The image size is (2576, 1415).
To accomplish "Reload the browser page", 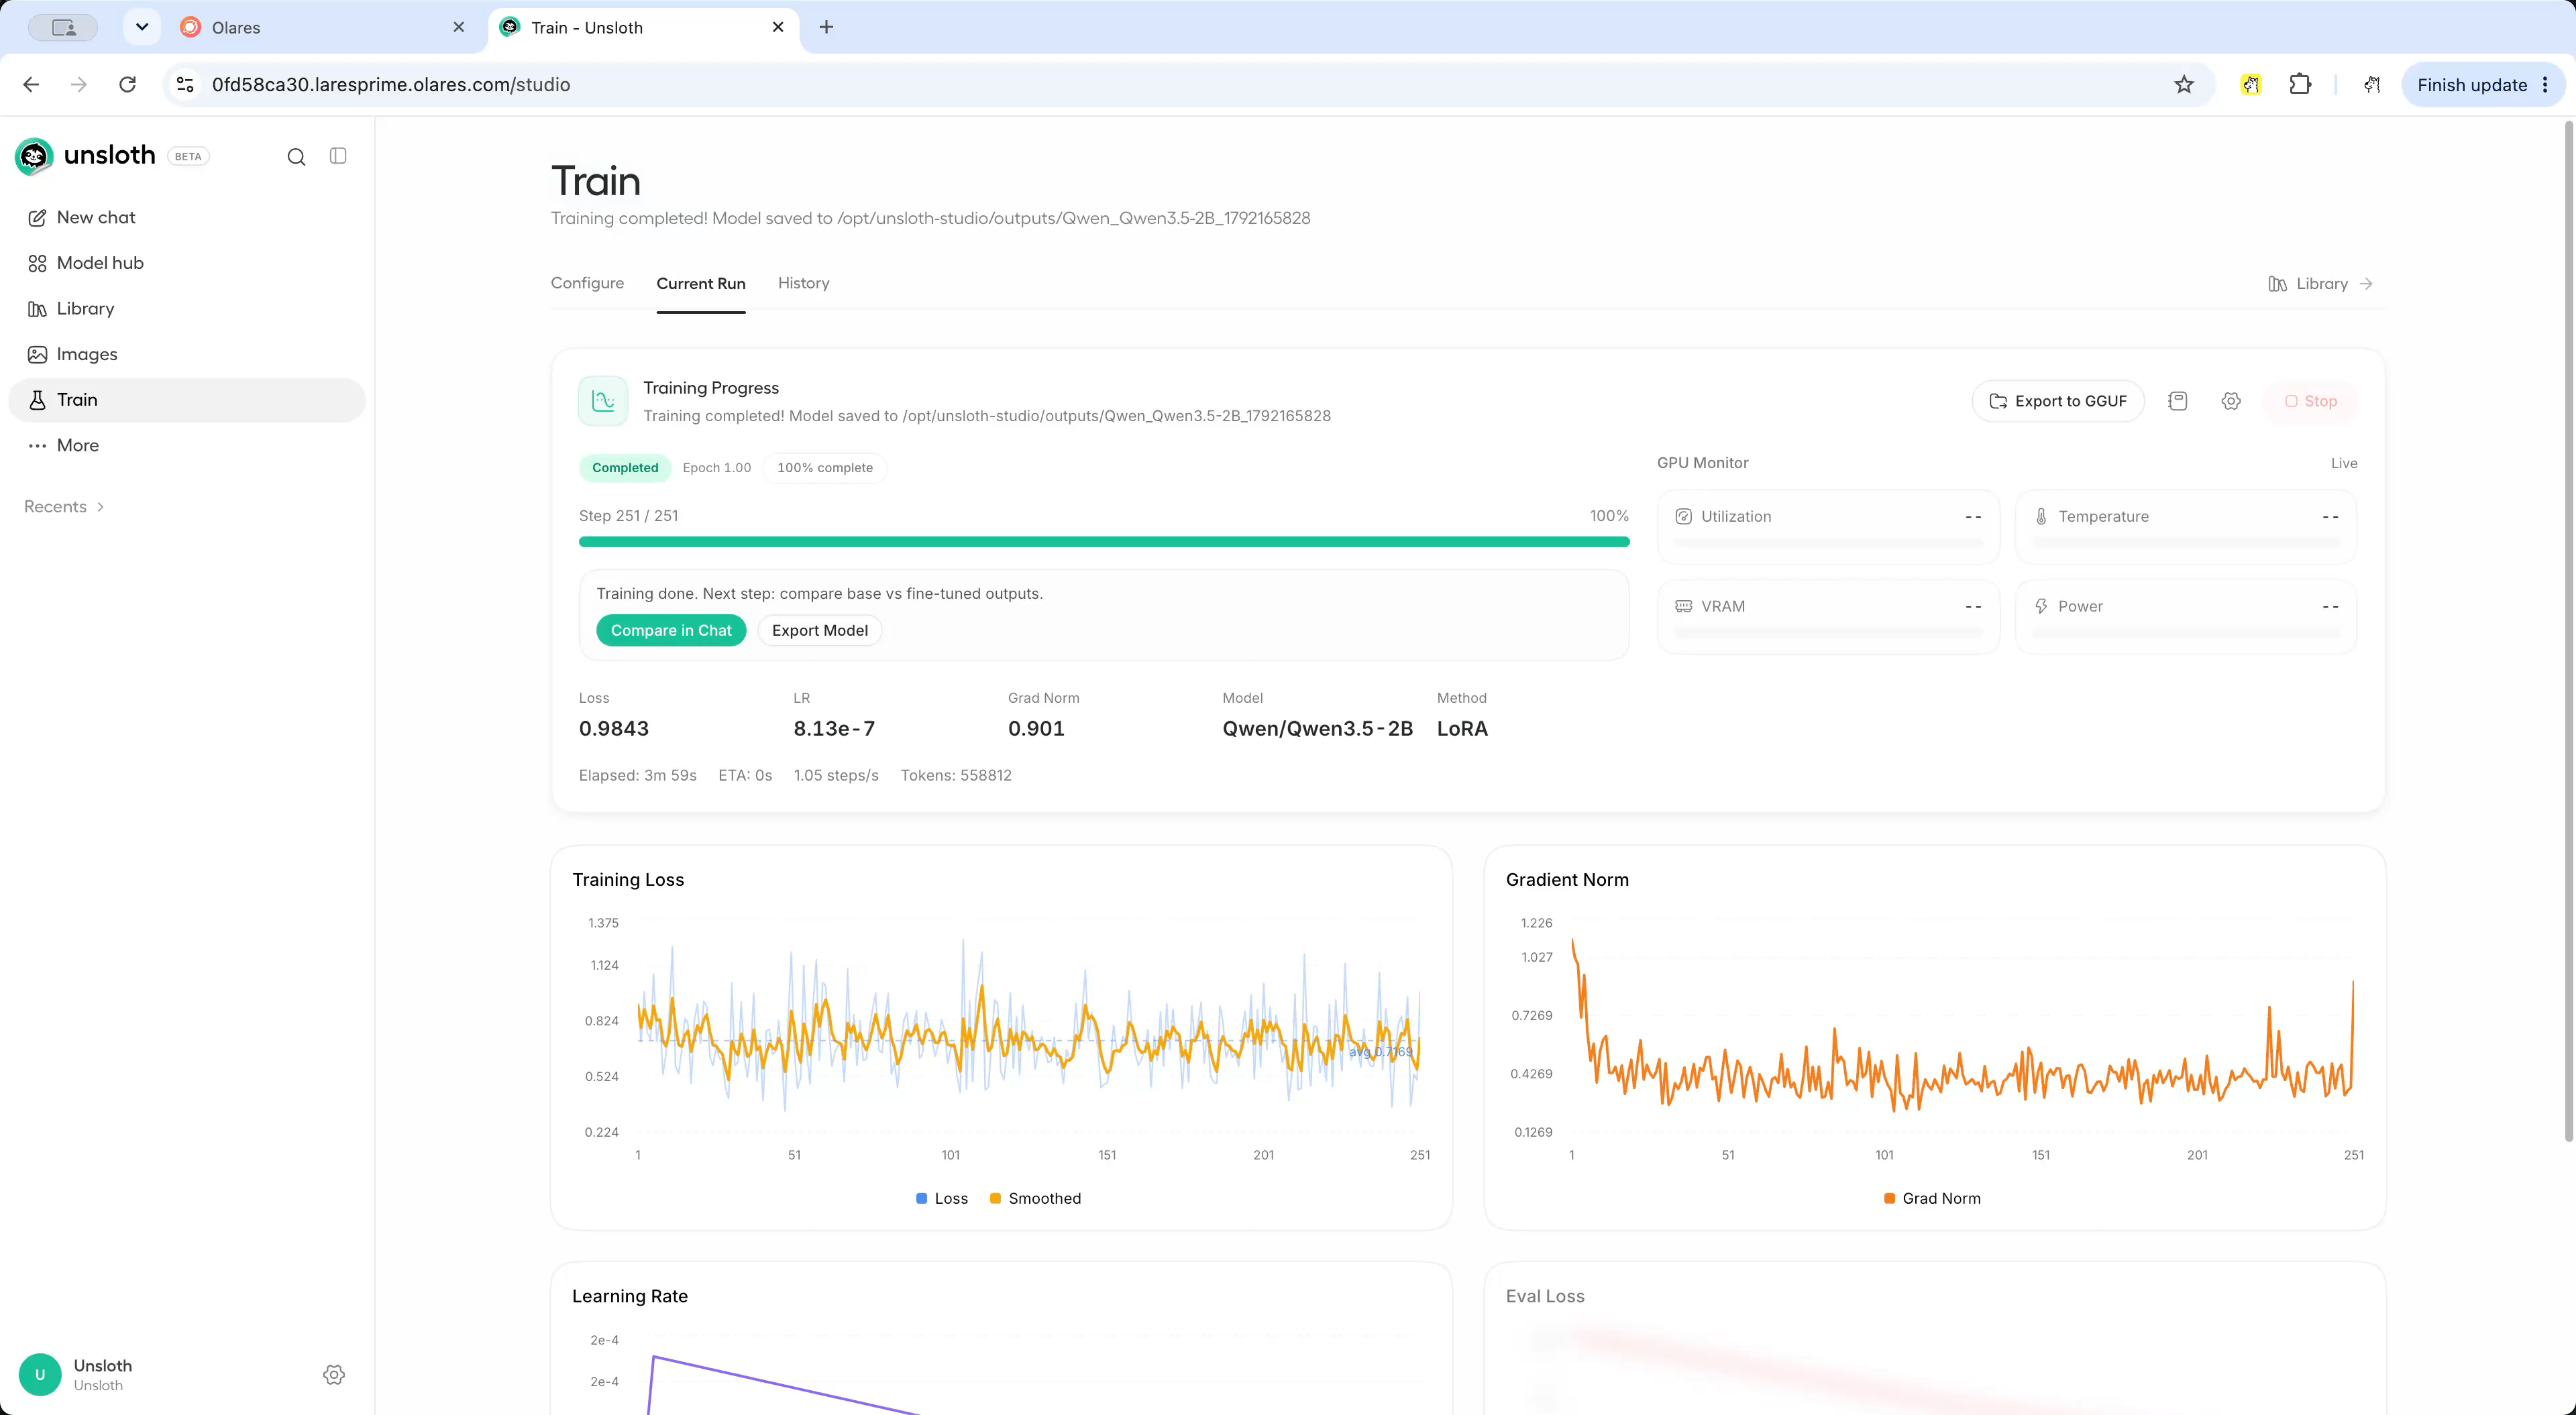I will point(127,85).
